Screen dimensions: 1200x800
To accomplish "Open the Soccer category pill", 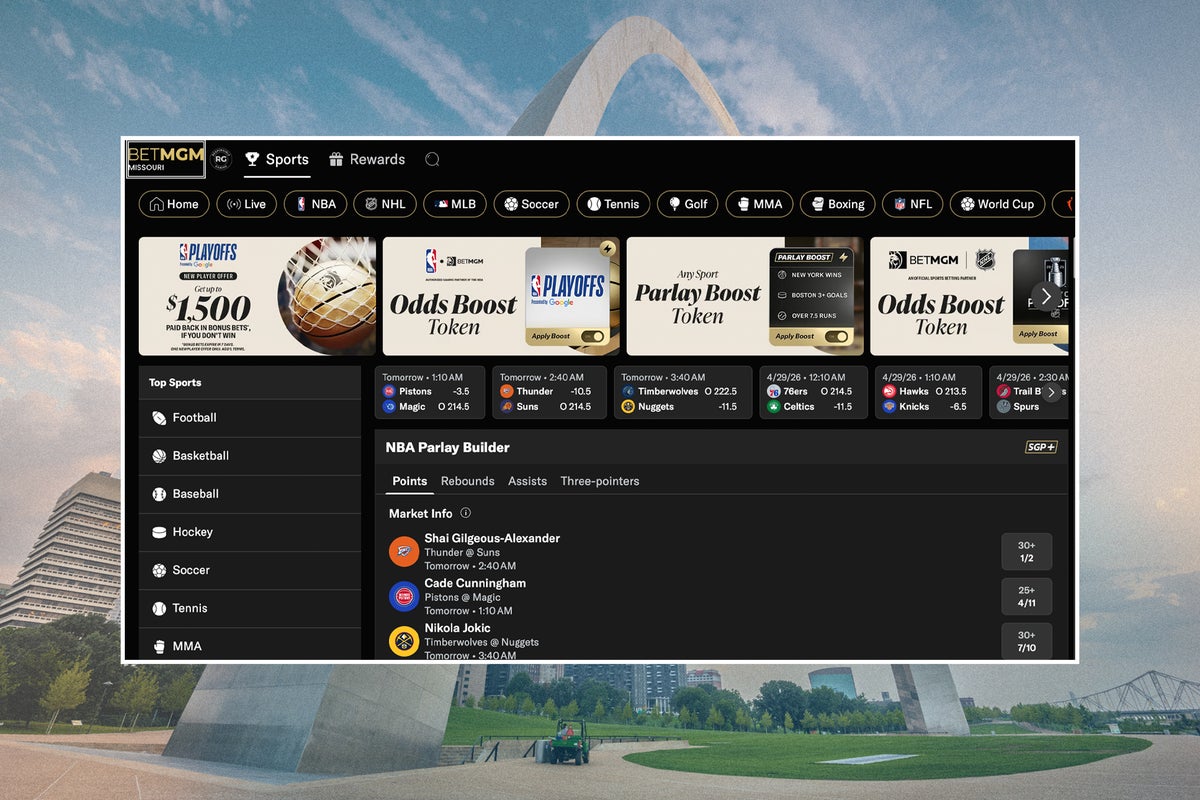I will (x=531, y=204).
